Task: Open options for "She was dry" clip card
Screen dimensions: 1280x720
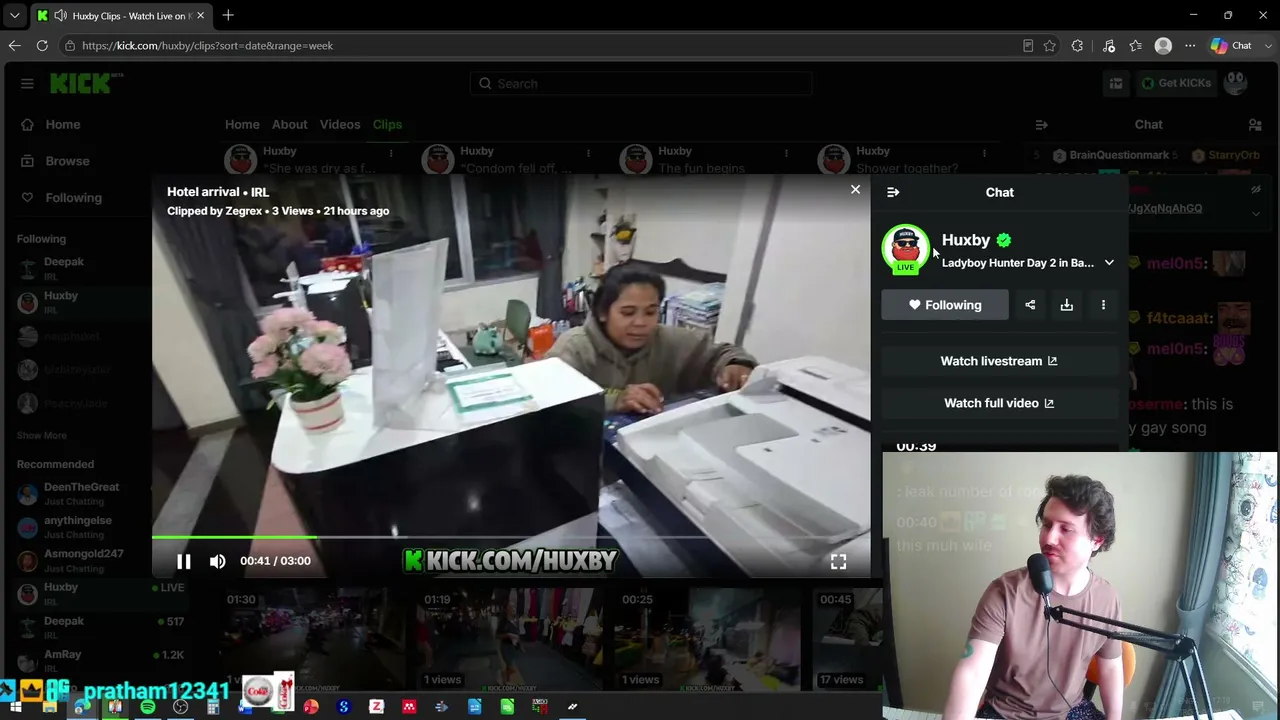Action: coord(391,153)
